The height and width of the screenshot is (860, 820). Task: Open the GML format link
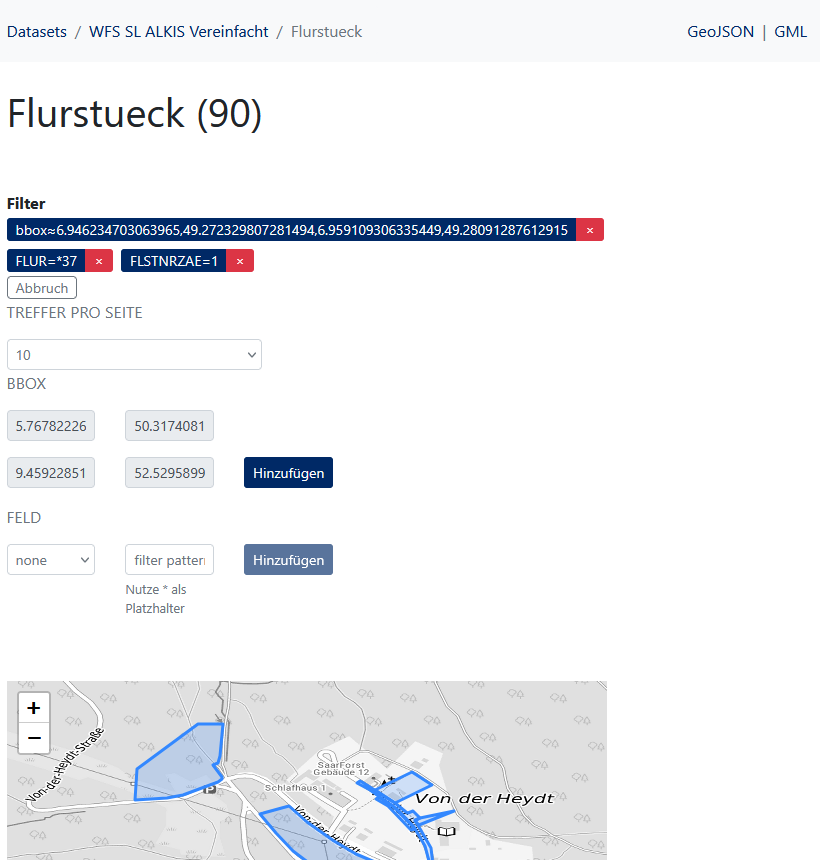(790, 32)
